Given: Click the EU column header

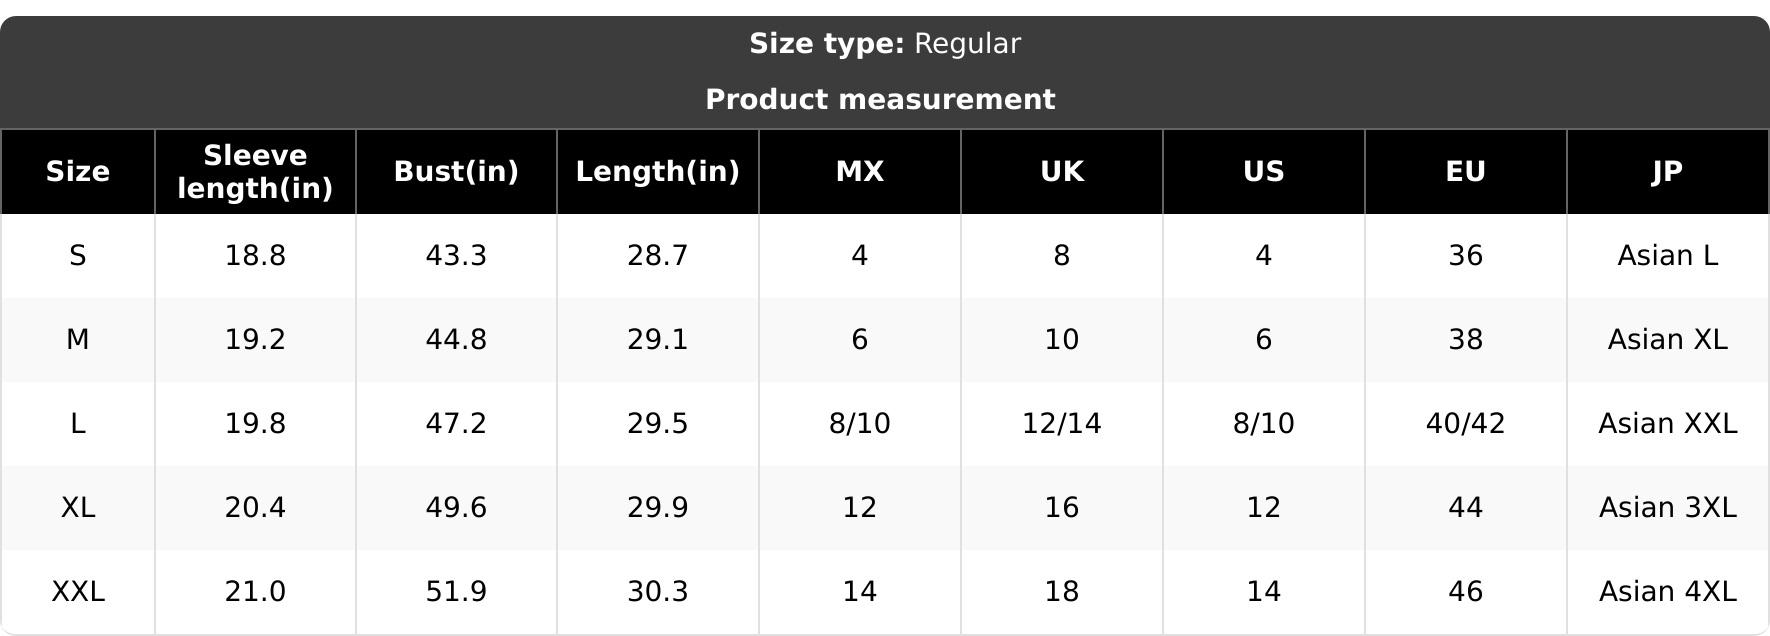Looking at the screenshot, I should point(1466,172).
